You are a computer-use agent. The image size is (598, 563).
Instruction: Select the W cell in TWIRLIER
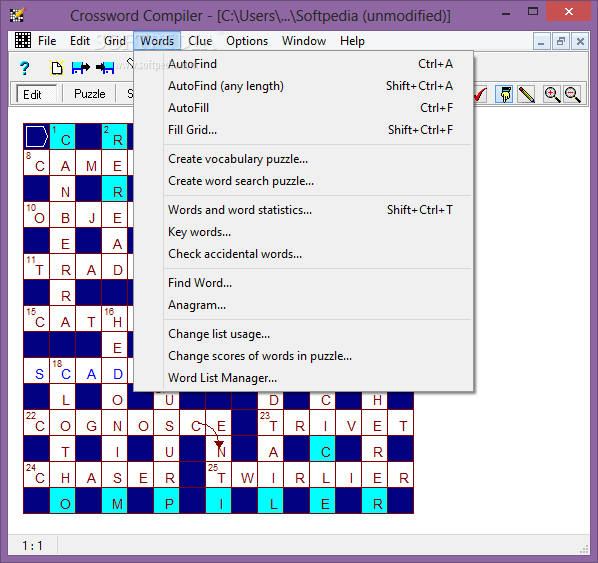[244, 475]
